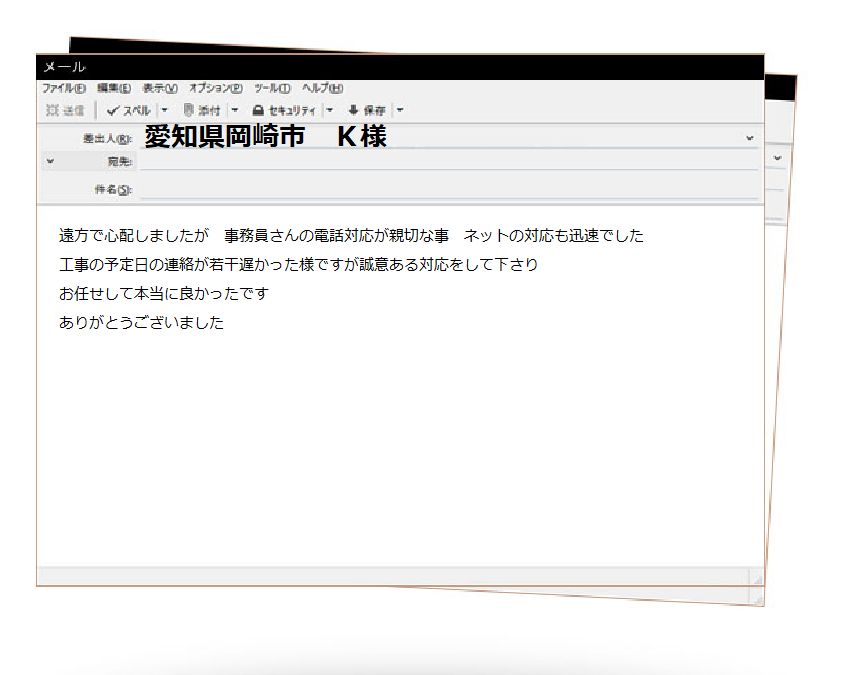Open the 差出人 sender selection dropdown

[x=748, y=138]
